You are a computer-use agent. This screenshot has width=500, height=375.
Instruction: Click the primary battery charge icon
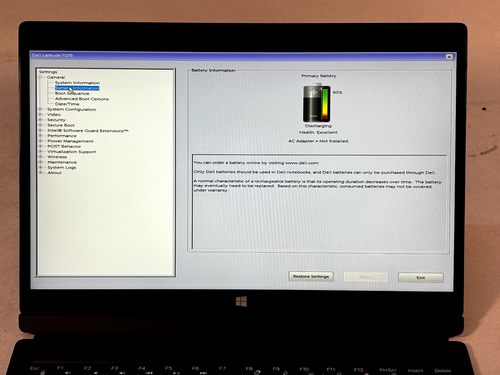click(317, 103)
